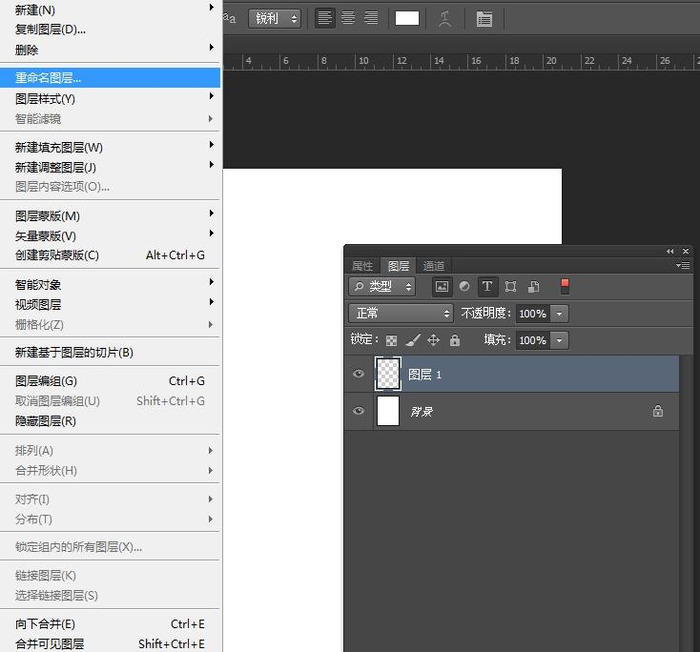Select the 图层 1 thumbnail
This screenshot has width=700, height=652.
pos(388,374)
